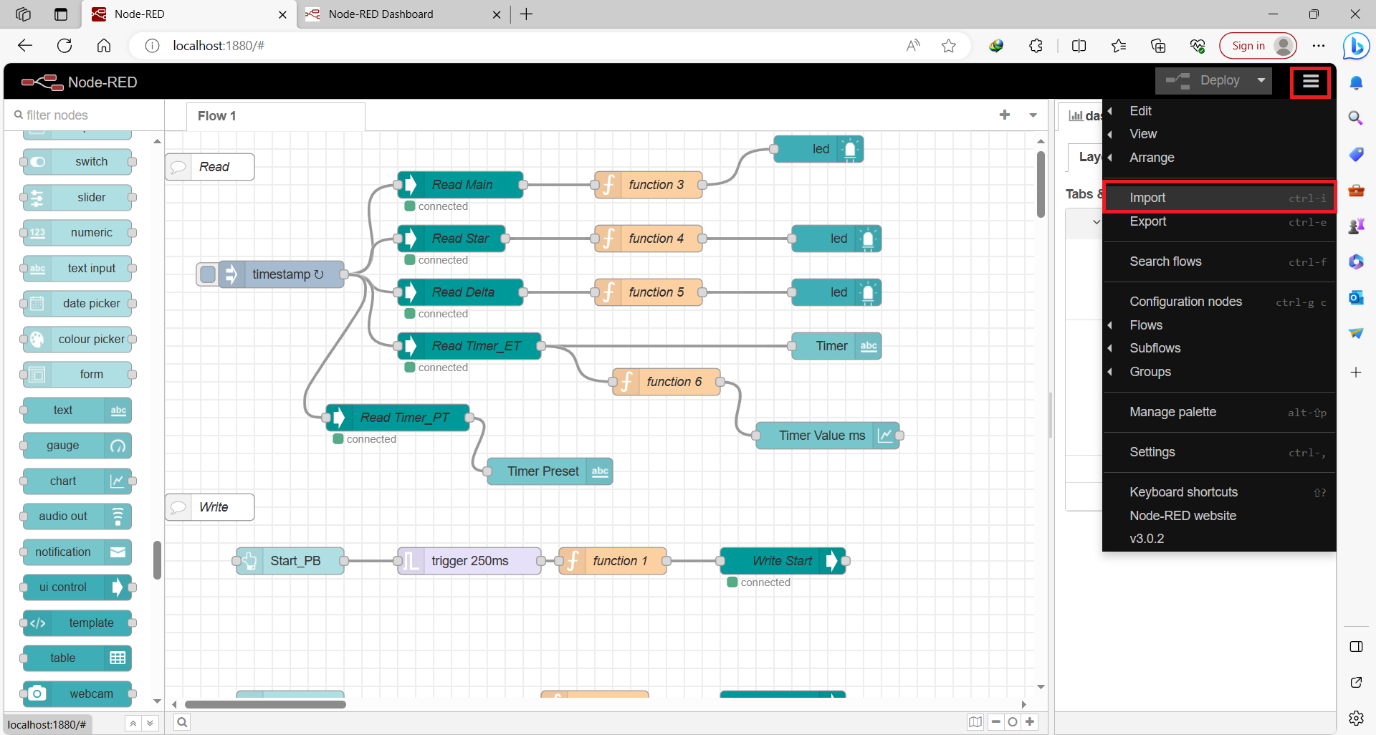Screen dimensions: 1376x735
Task: Expand the Subflows submenu
Action: click(1156, 347)
